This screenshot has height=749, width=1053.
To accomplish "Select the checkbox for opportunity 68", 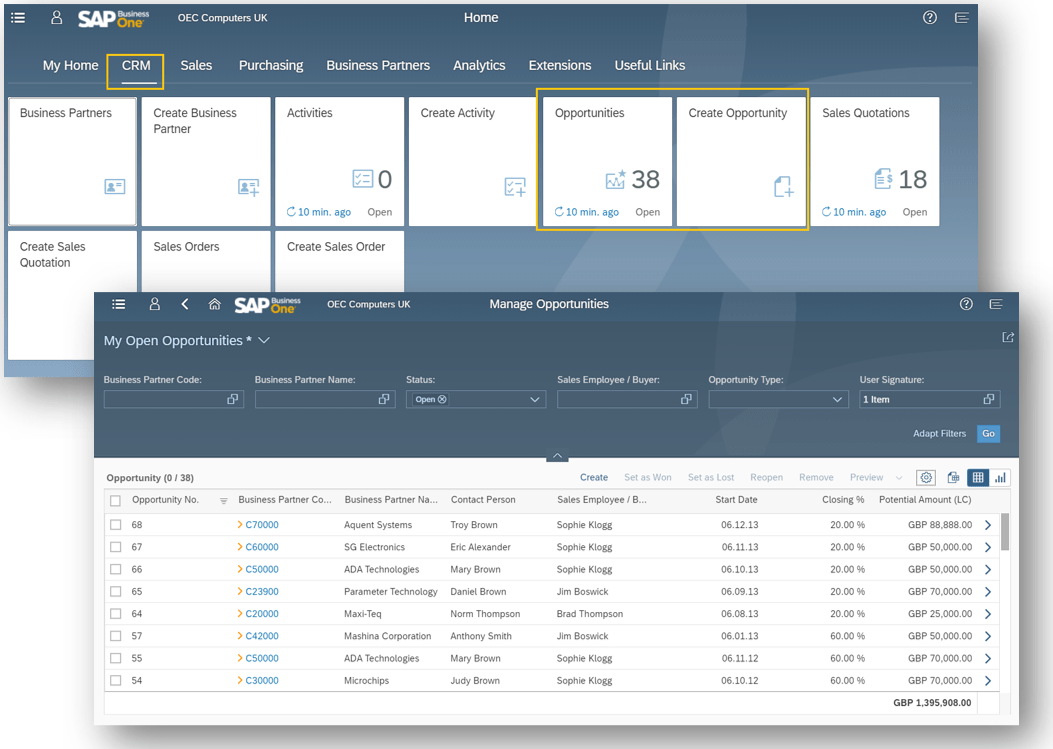I will 115,524.
